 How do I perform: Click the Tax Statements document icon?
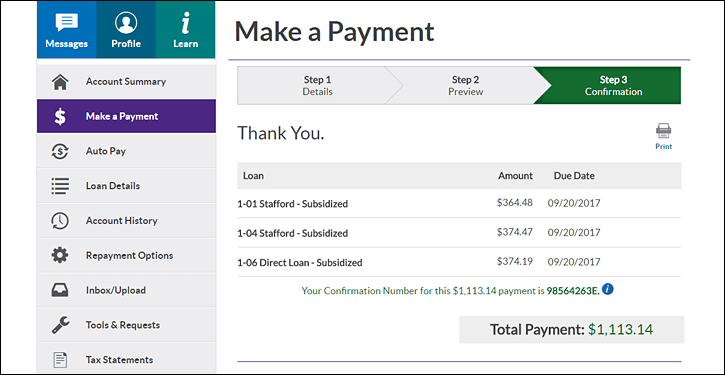coord(60,360)
